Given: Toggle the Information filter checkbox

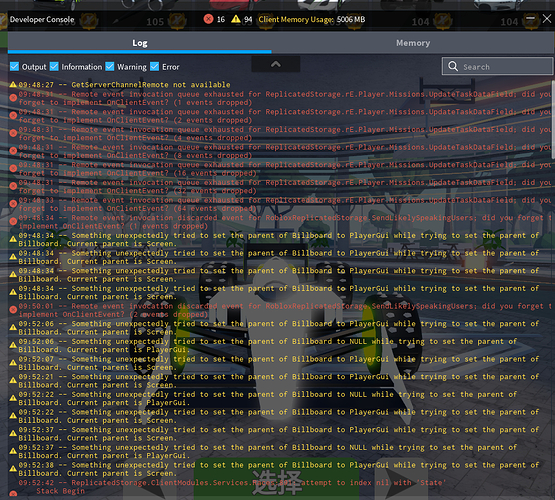Looking at the screenshot, I should coord(54,67).
